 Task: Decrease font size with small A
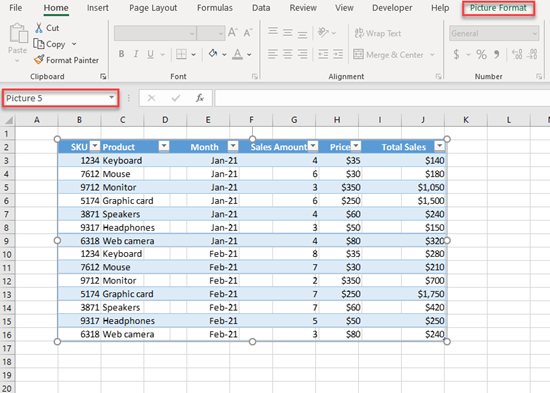tap(248, 33)
